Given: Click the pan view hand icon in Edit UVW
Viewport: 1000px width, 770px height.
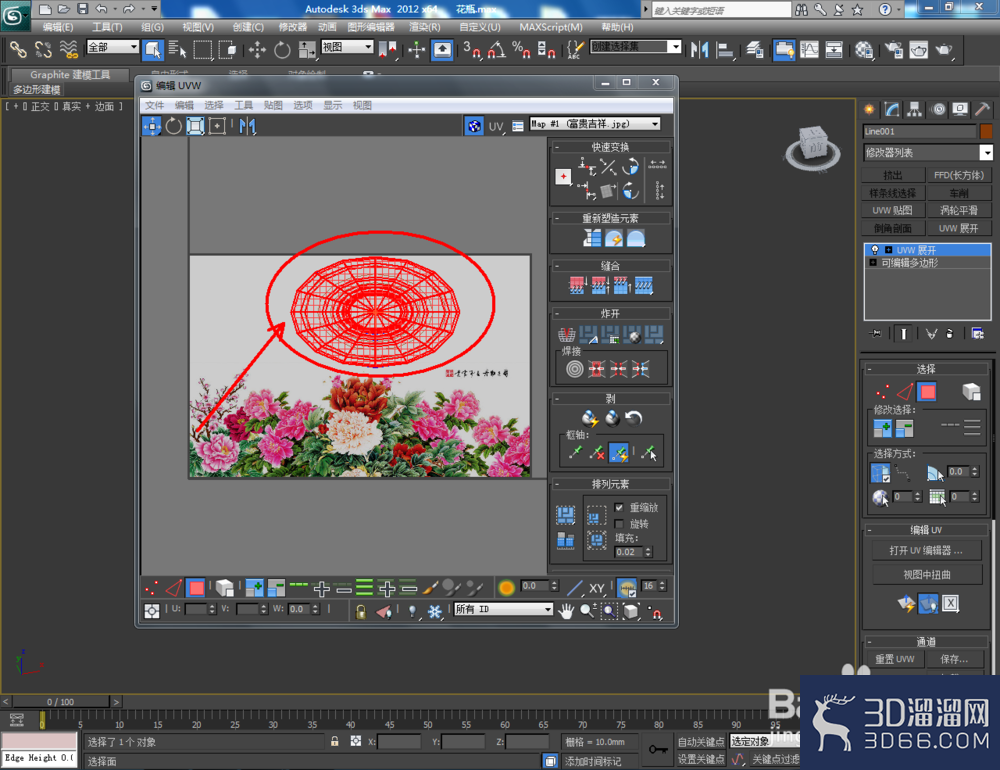Looking at the screenshot, I should coord(566,611).
